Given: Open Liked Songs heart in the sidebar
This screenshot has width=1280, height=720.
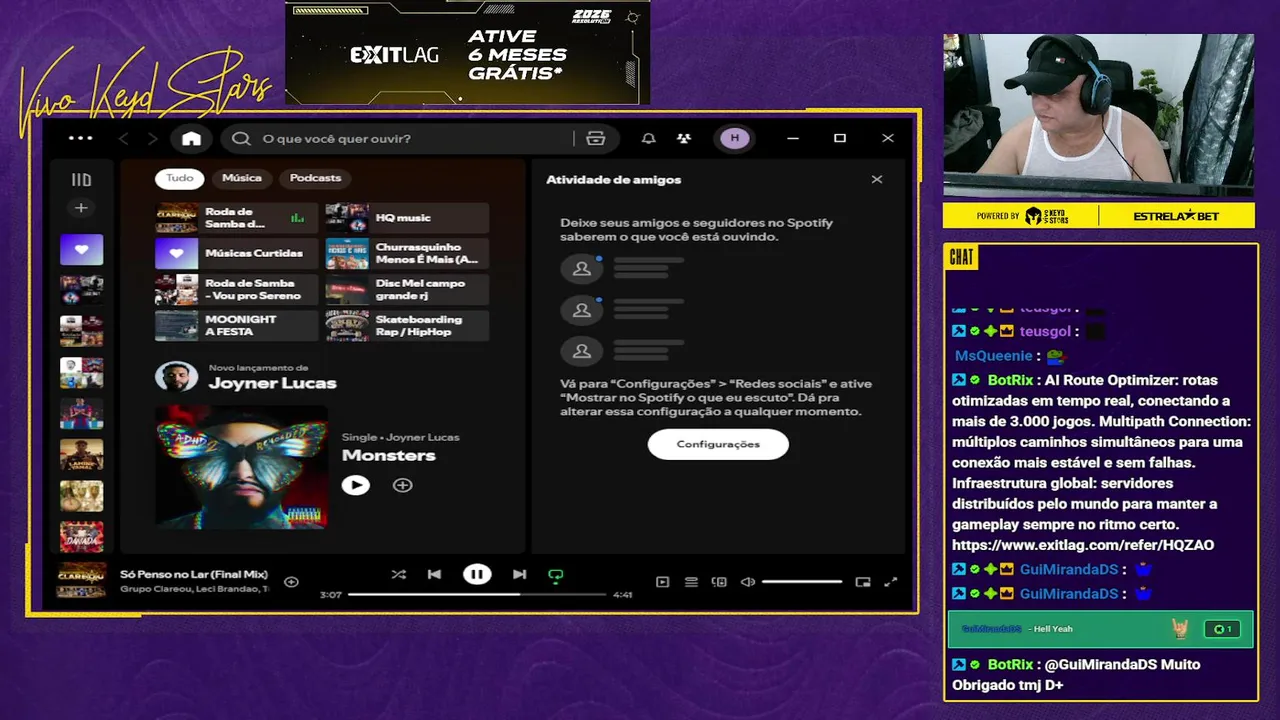Looking at the screenshot, I should point(81,250).
